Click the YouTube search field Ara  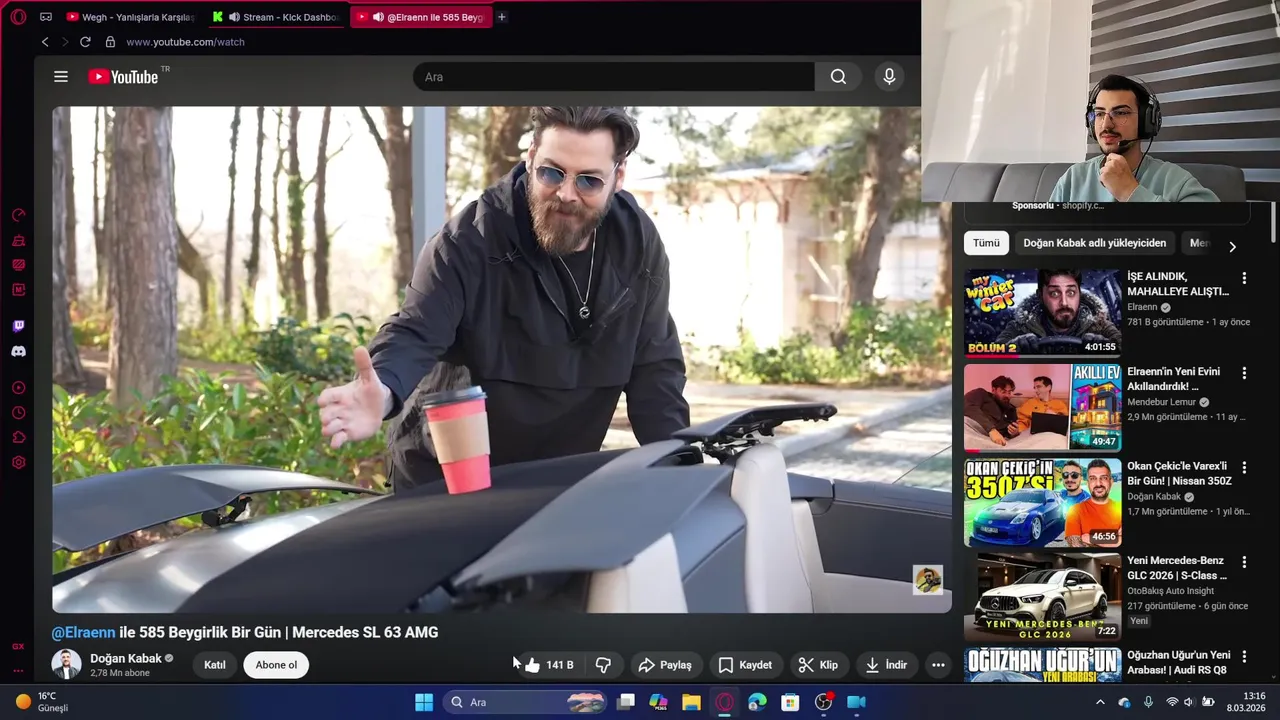pos(614,77)
